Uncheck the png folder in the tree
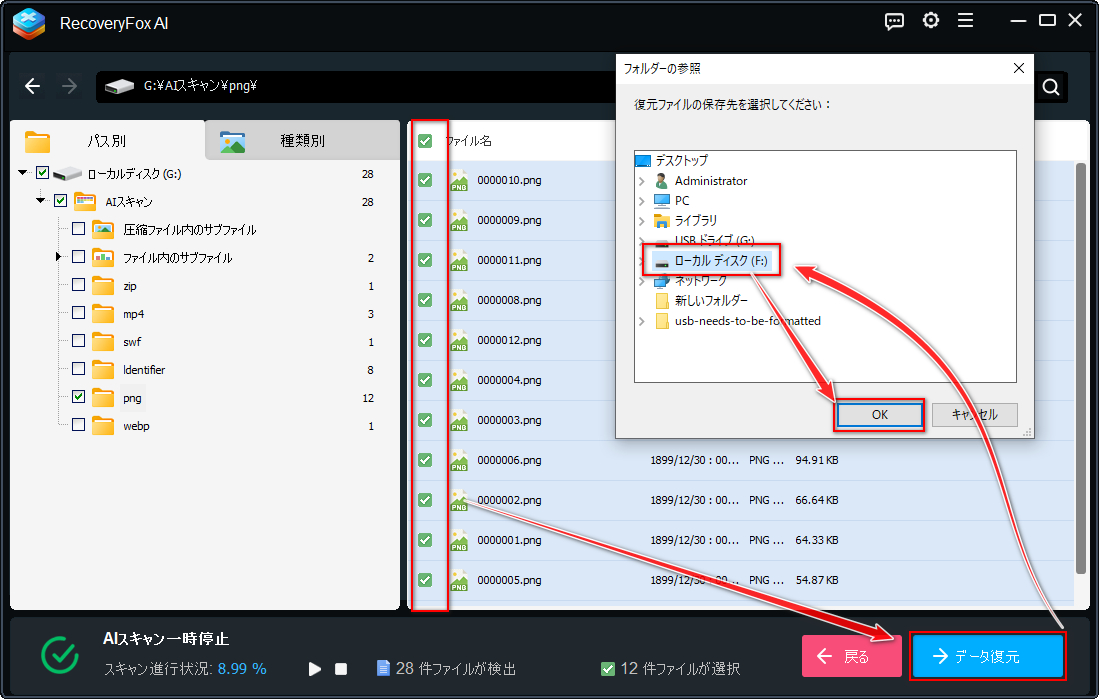This screenshot has width=1099, height=699. tap(77, 397)
